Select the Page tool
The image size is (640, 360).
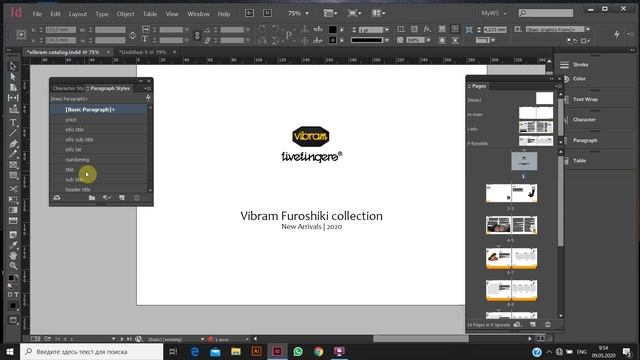coord(13,87)
